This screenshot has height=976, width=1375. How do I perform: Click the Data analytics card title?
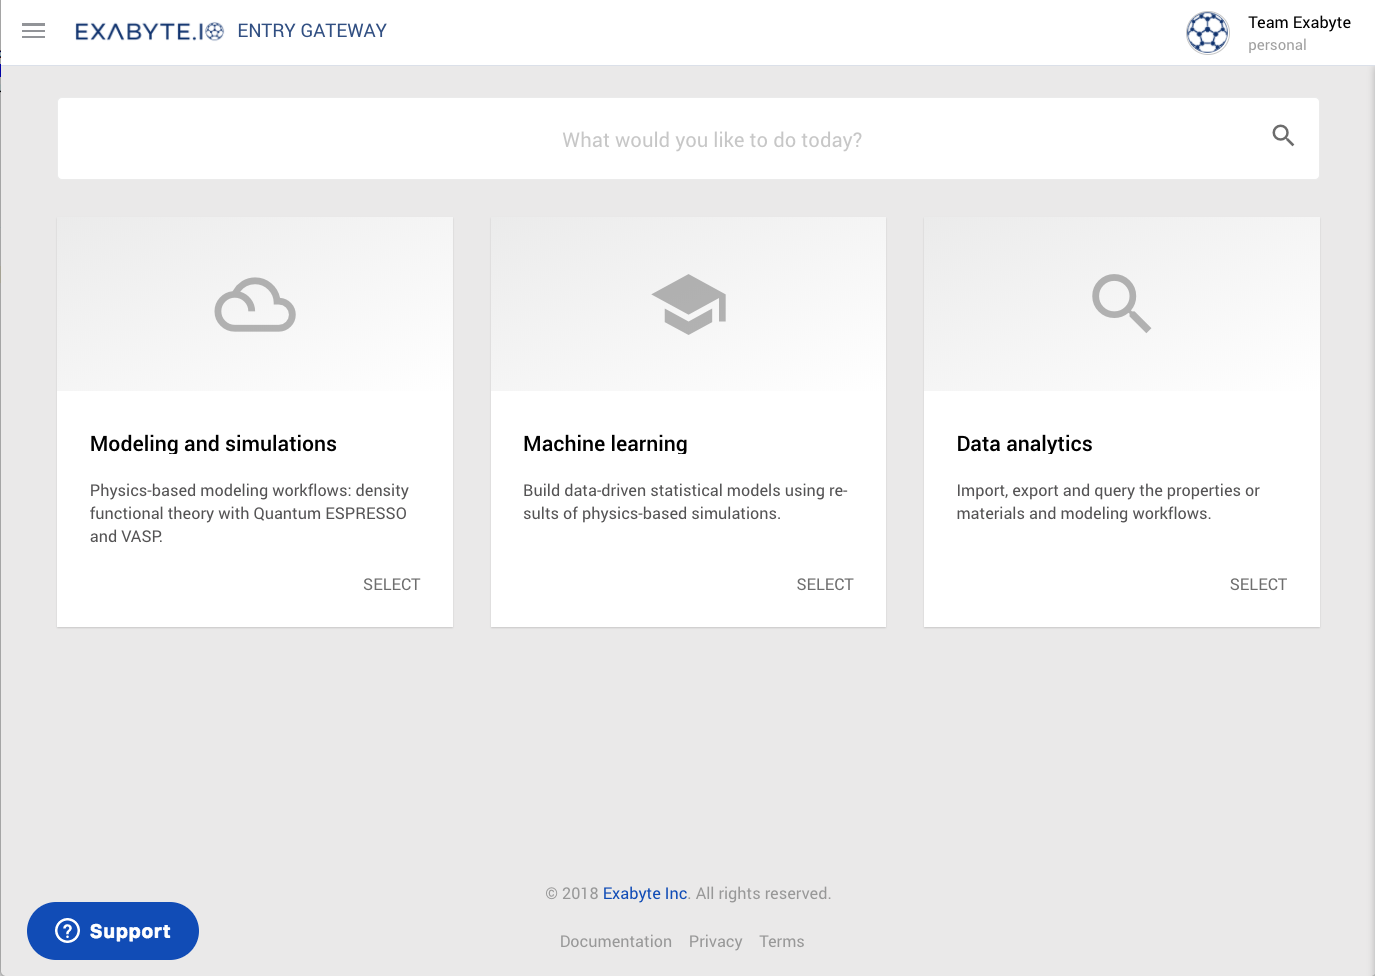[1024, 444]
